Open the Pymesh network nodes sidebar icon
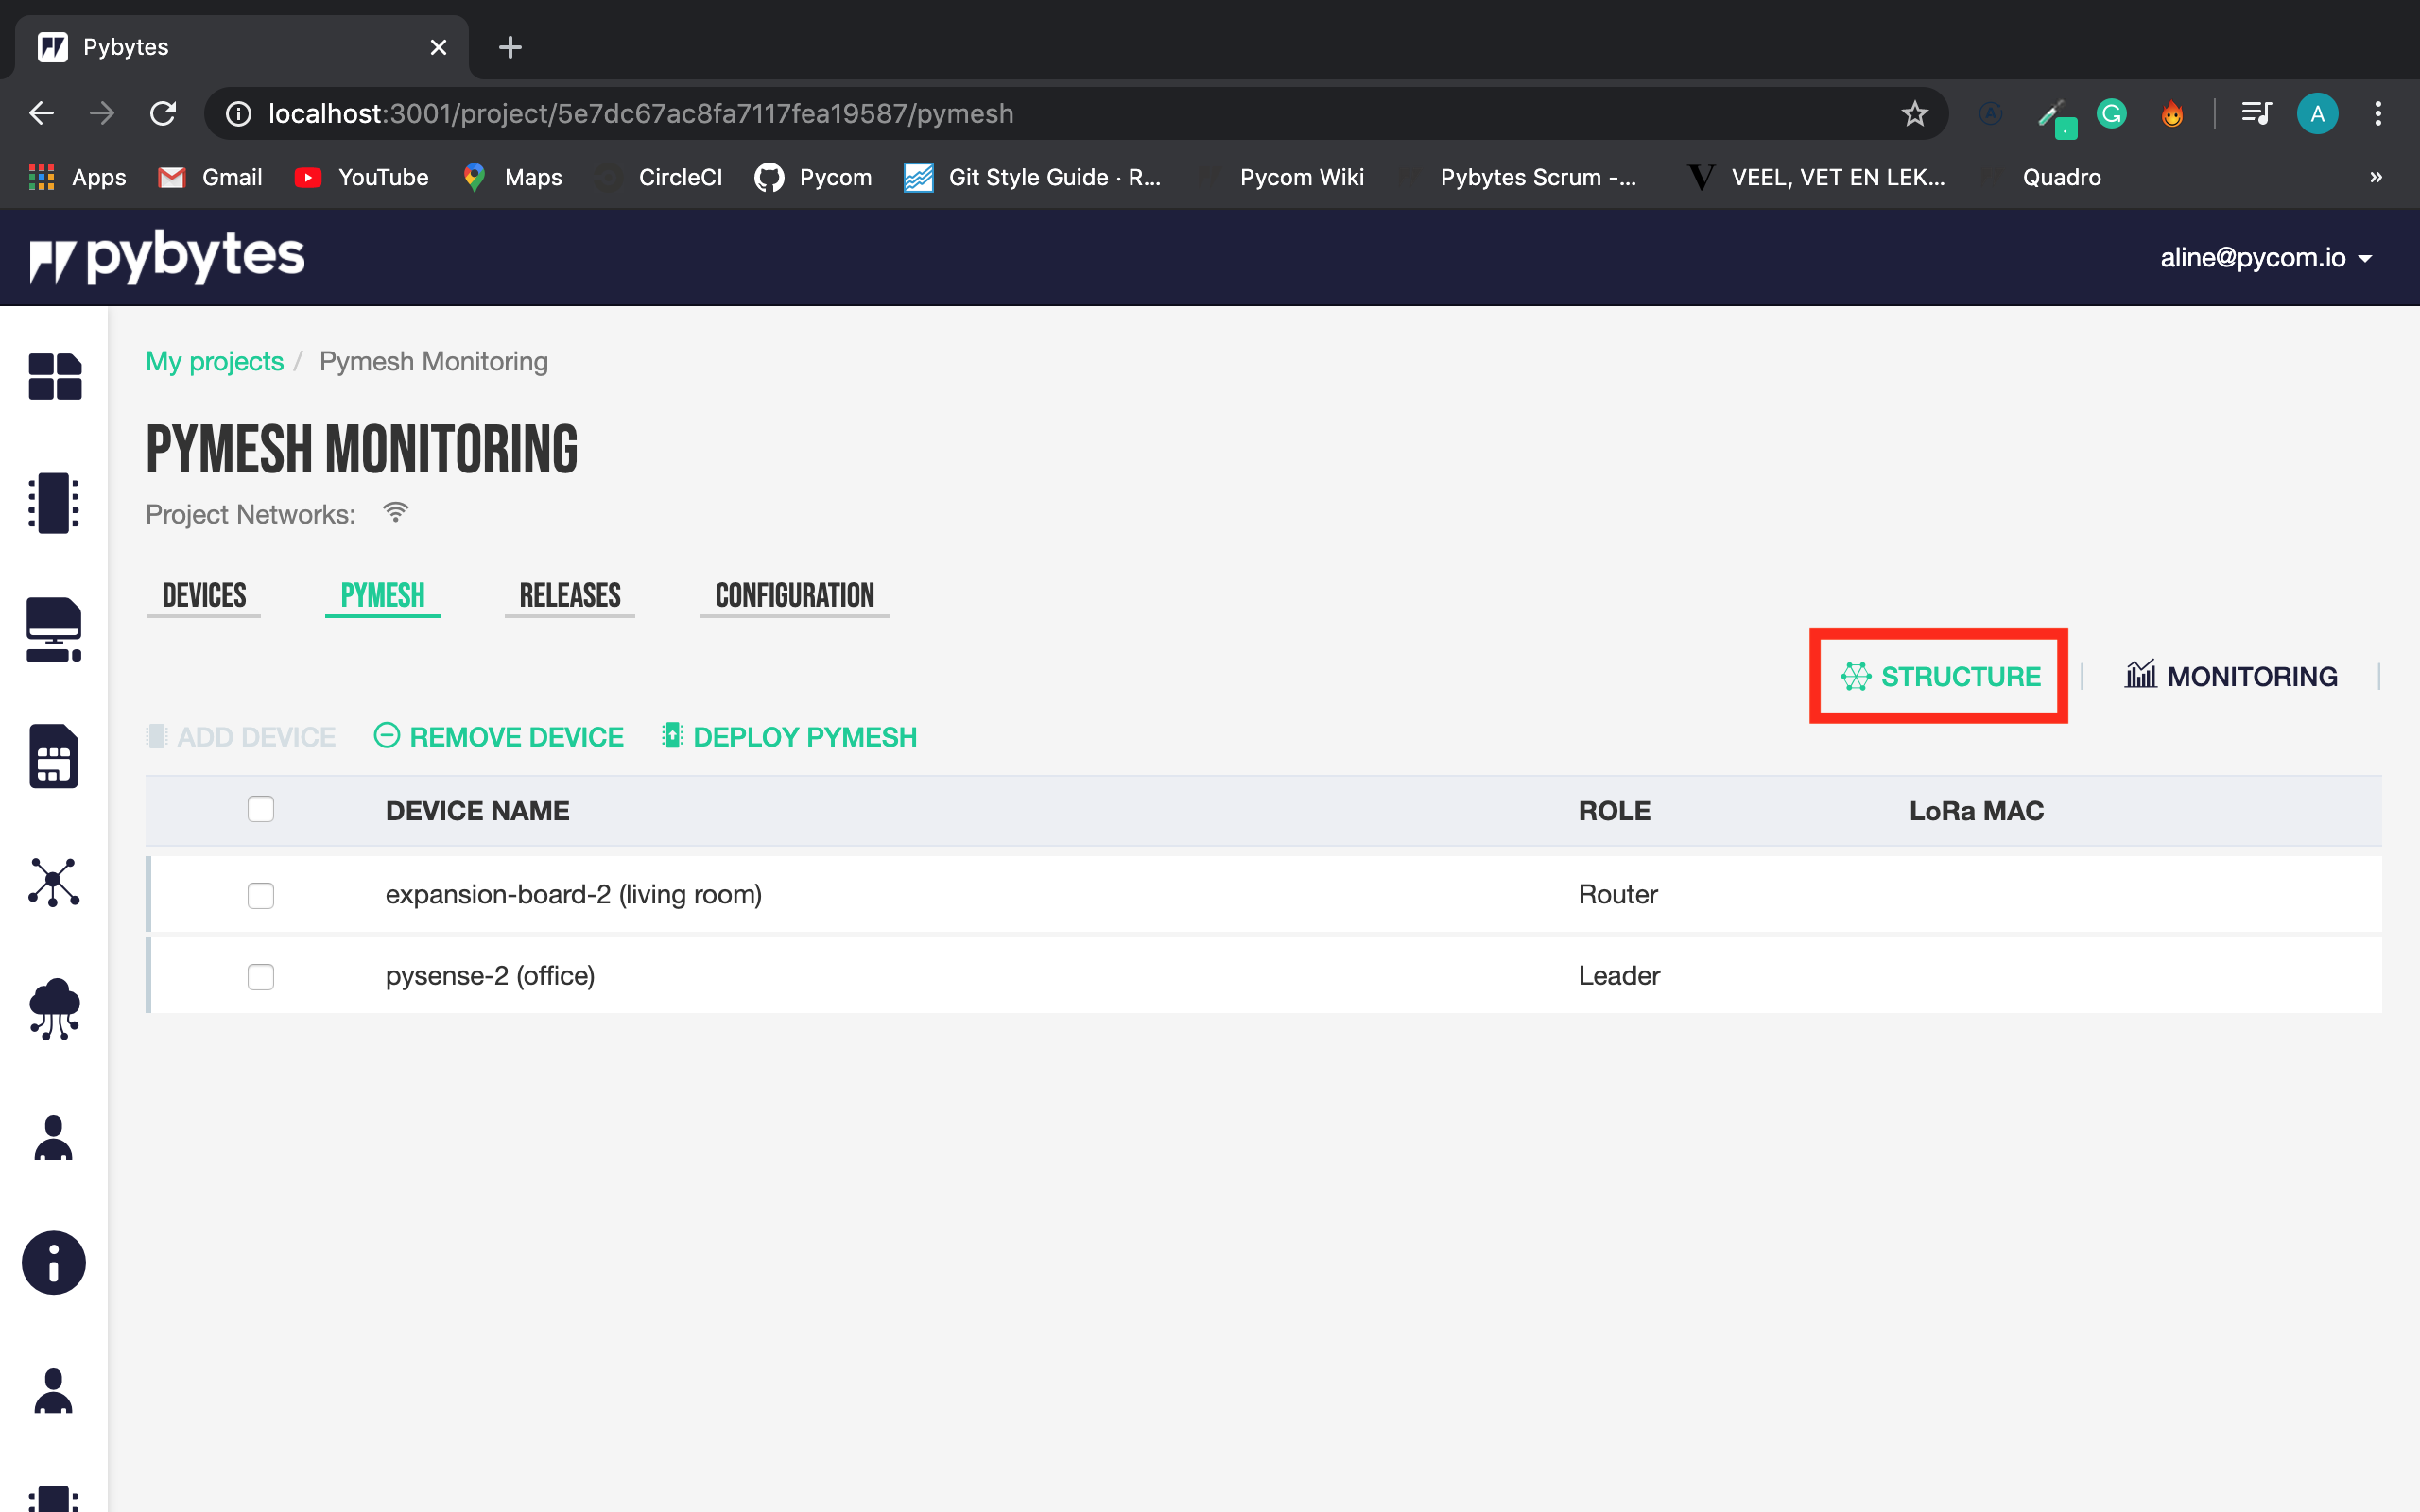The image size is (2420, 1512). [54, 882]
